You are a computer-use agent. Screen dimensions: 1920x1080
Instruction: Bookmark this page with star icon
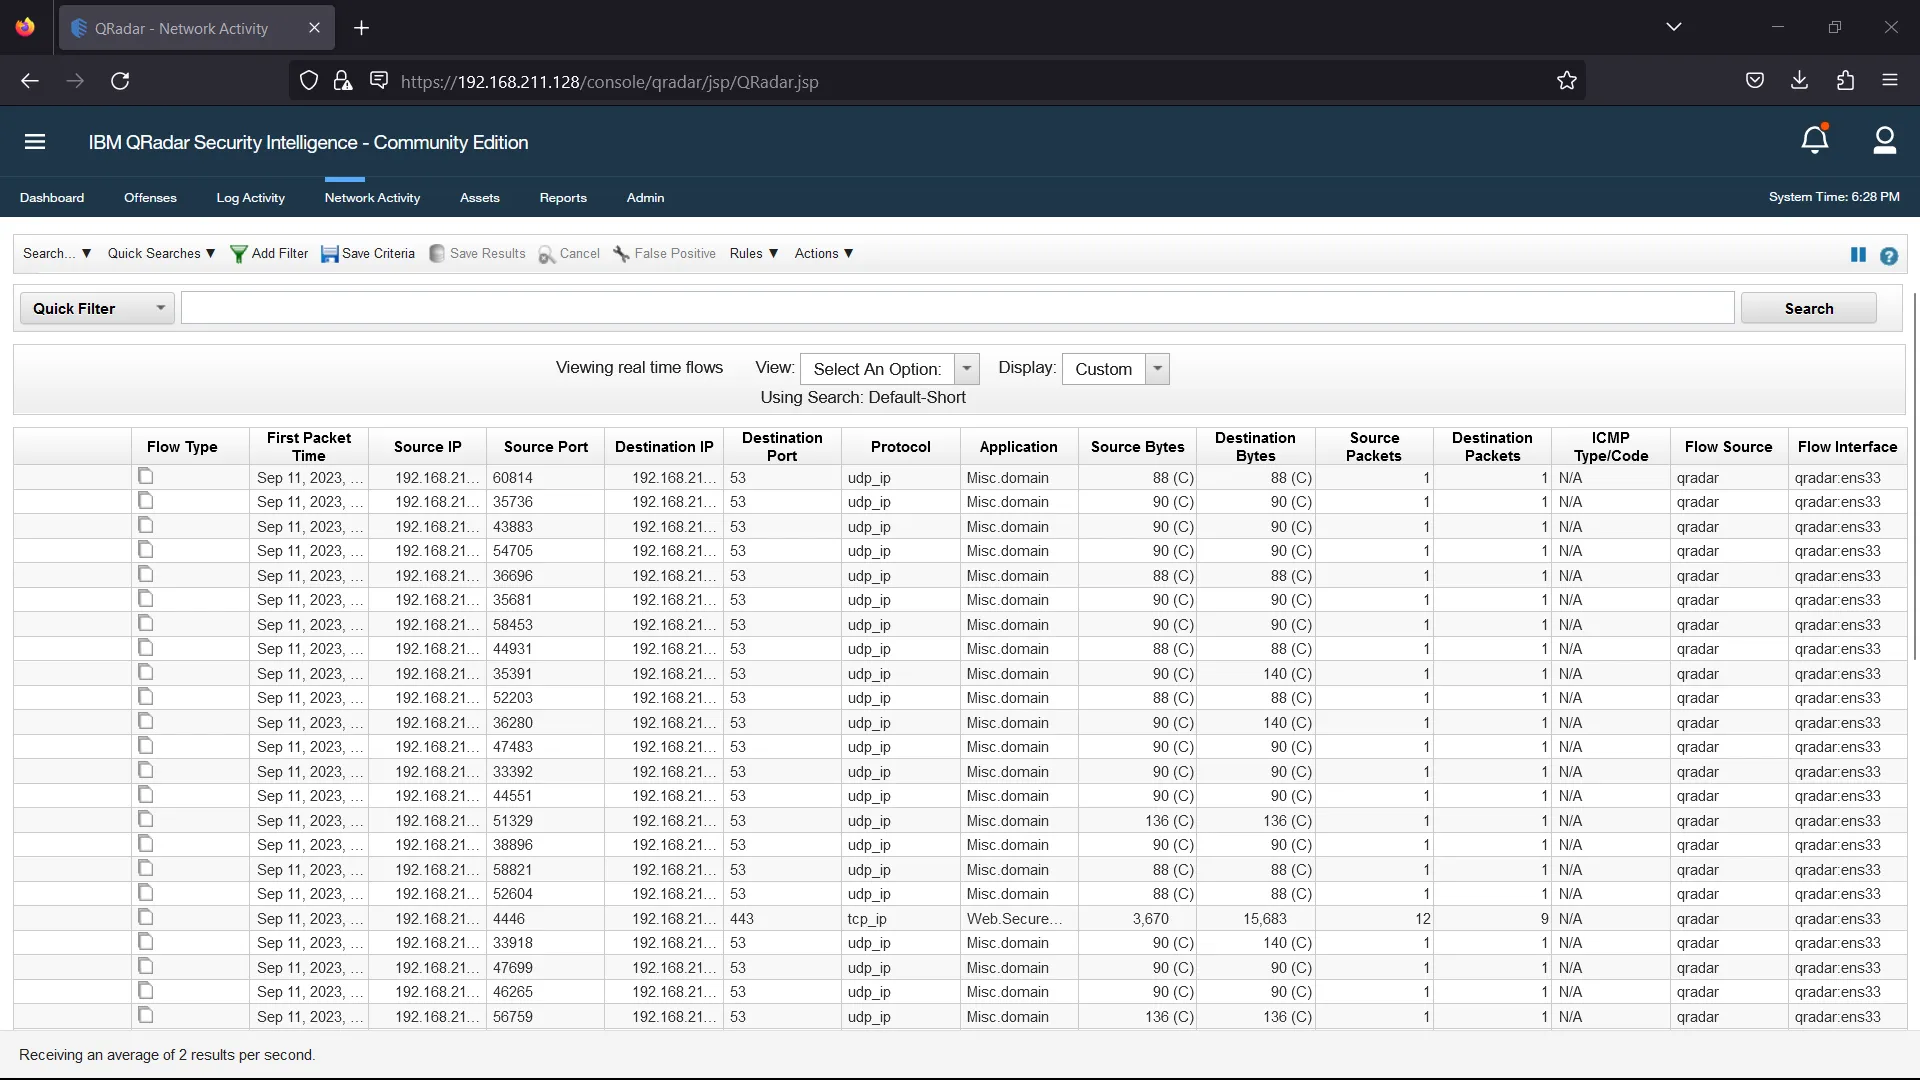[x=1566, y=81]
